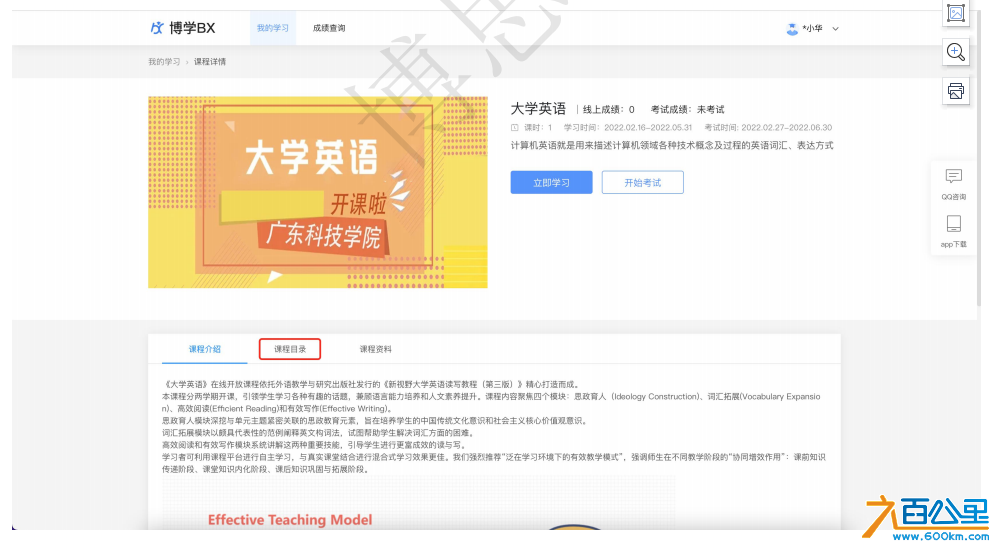Click the user avatar icon beside *小华

[x=791, y=29]
